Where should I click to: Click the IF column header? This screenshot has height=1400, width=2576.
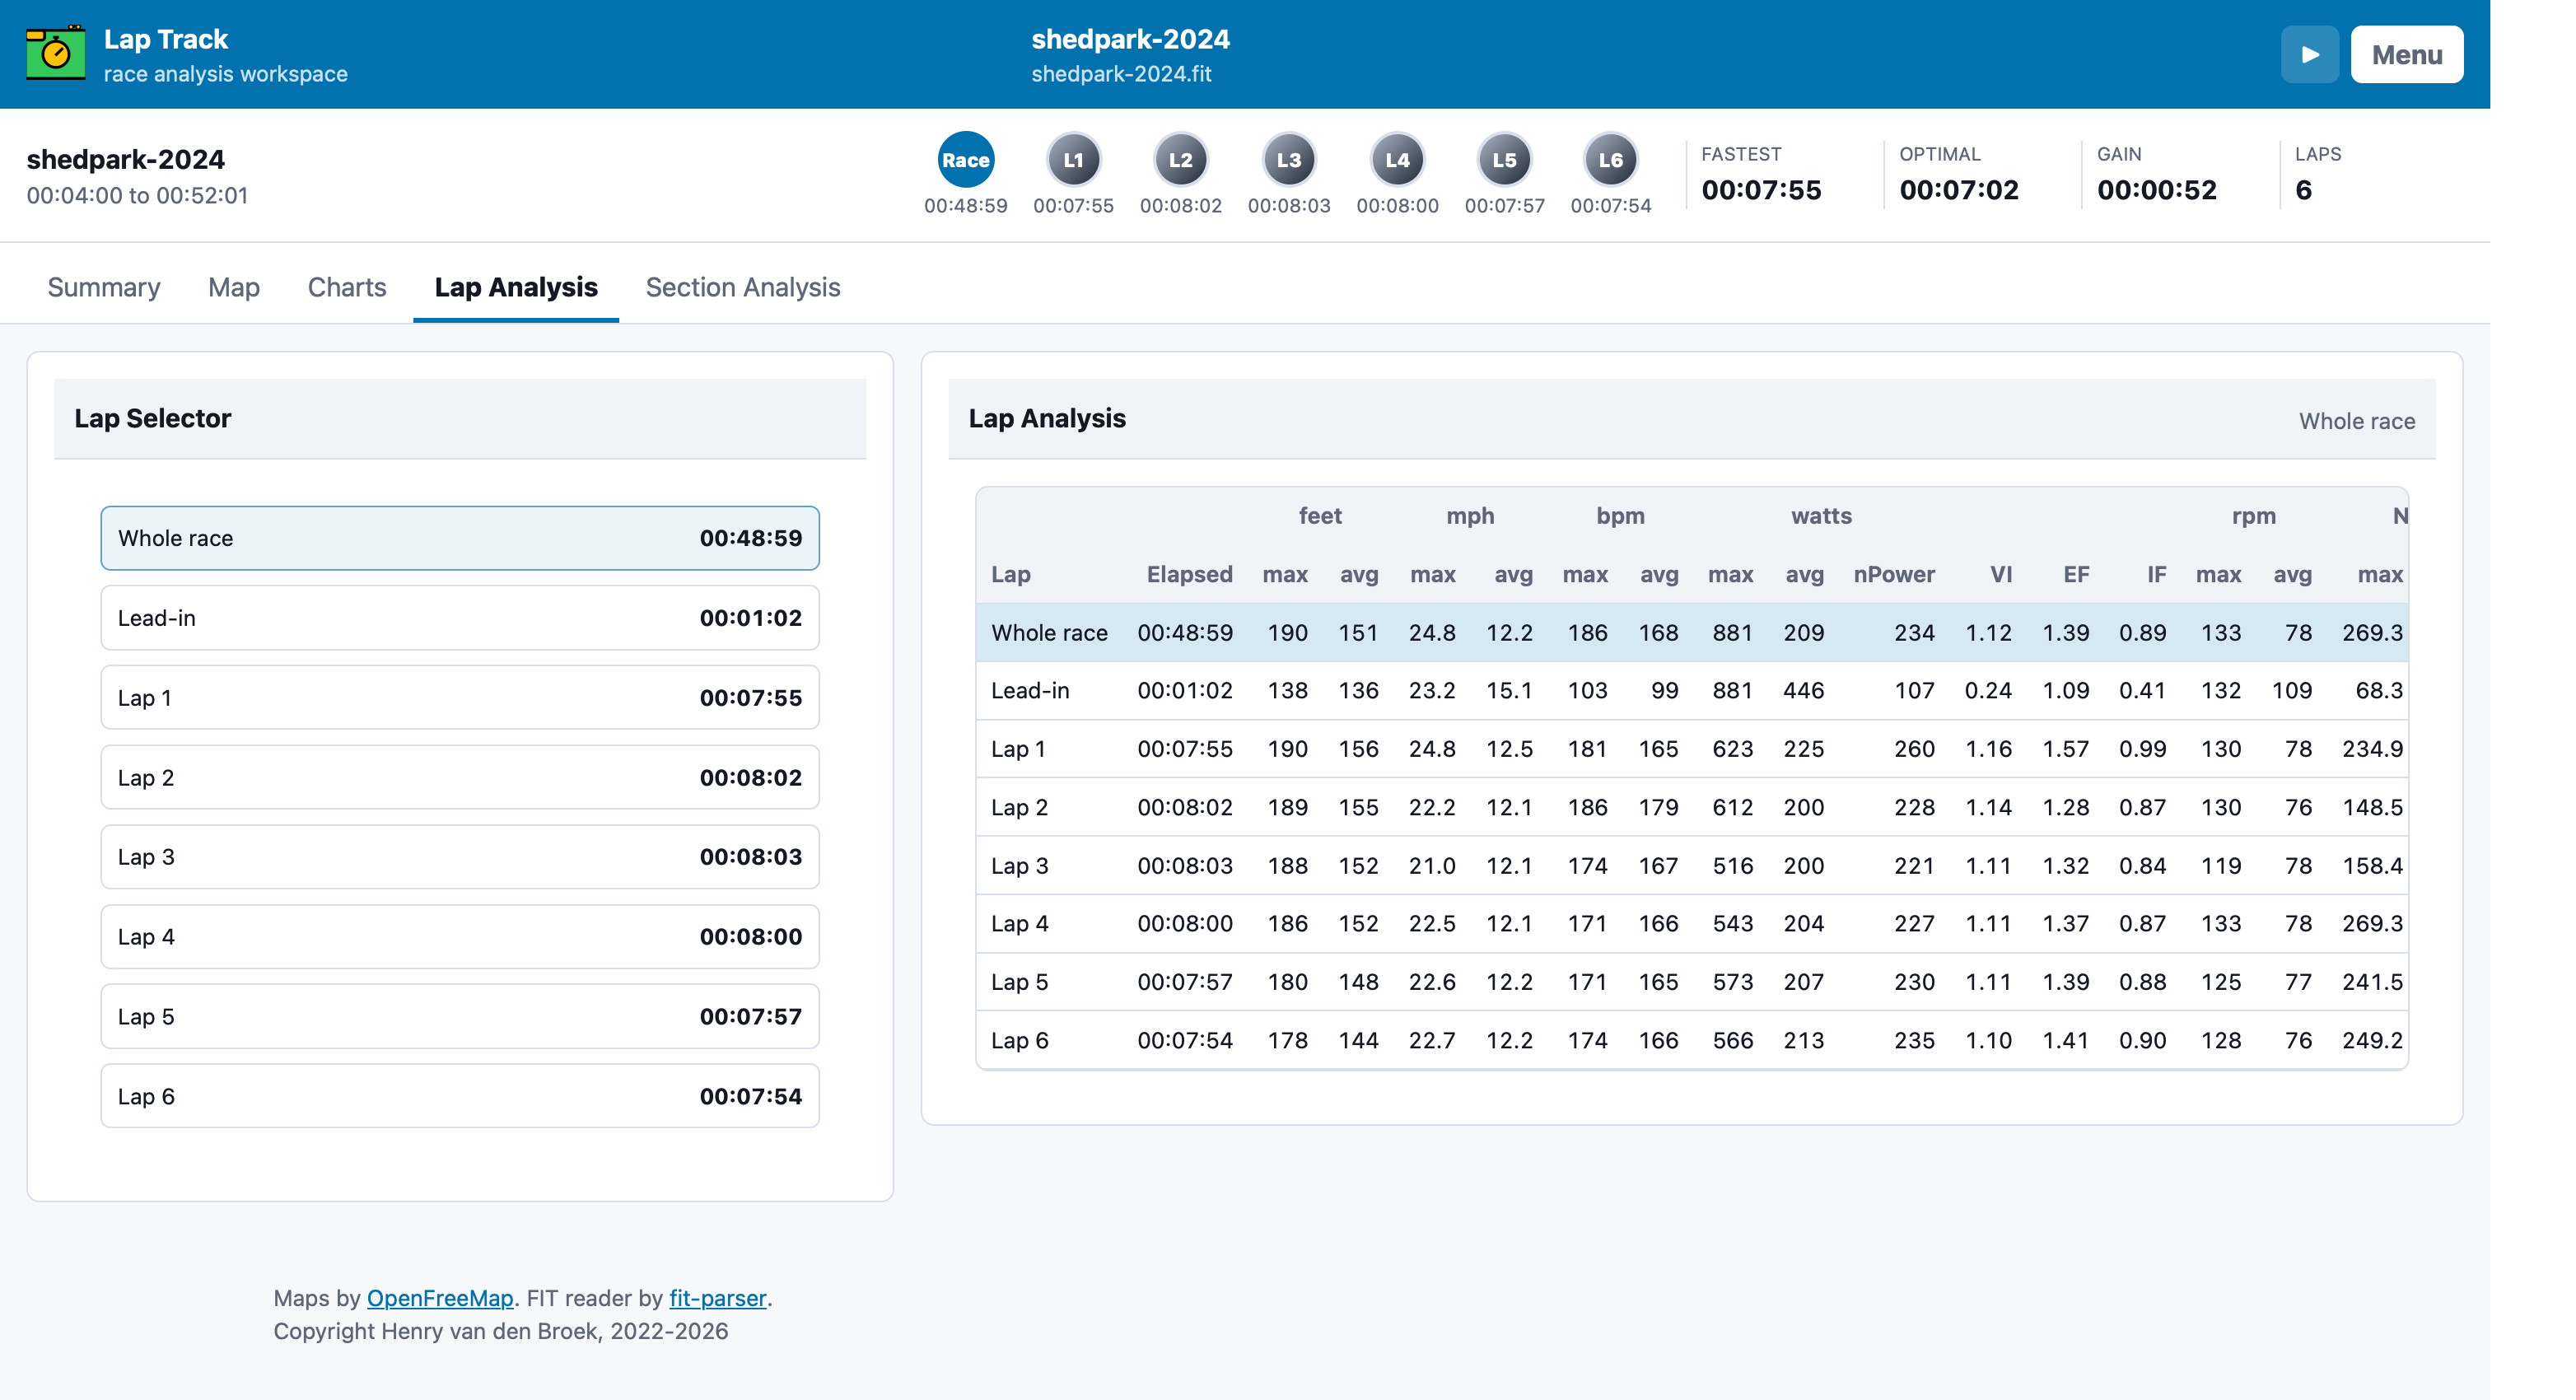pos(2156,575)
